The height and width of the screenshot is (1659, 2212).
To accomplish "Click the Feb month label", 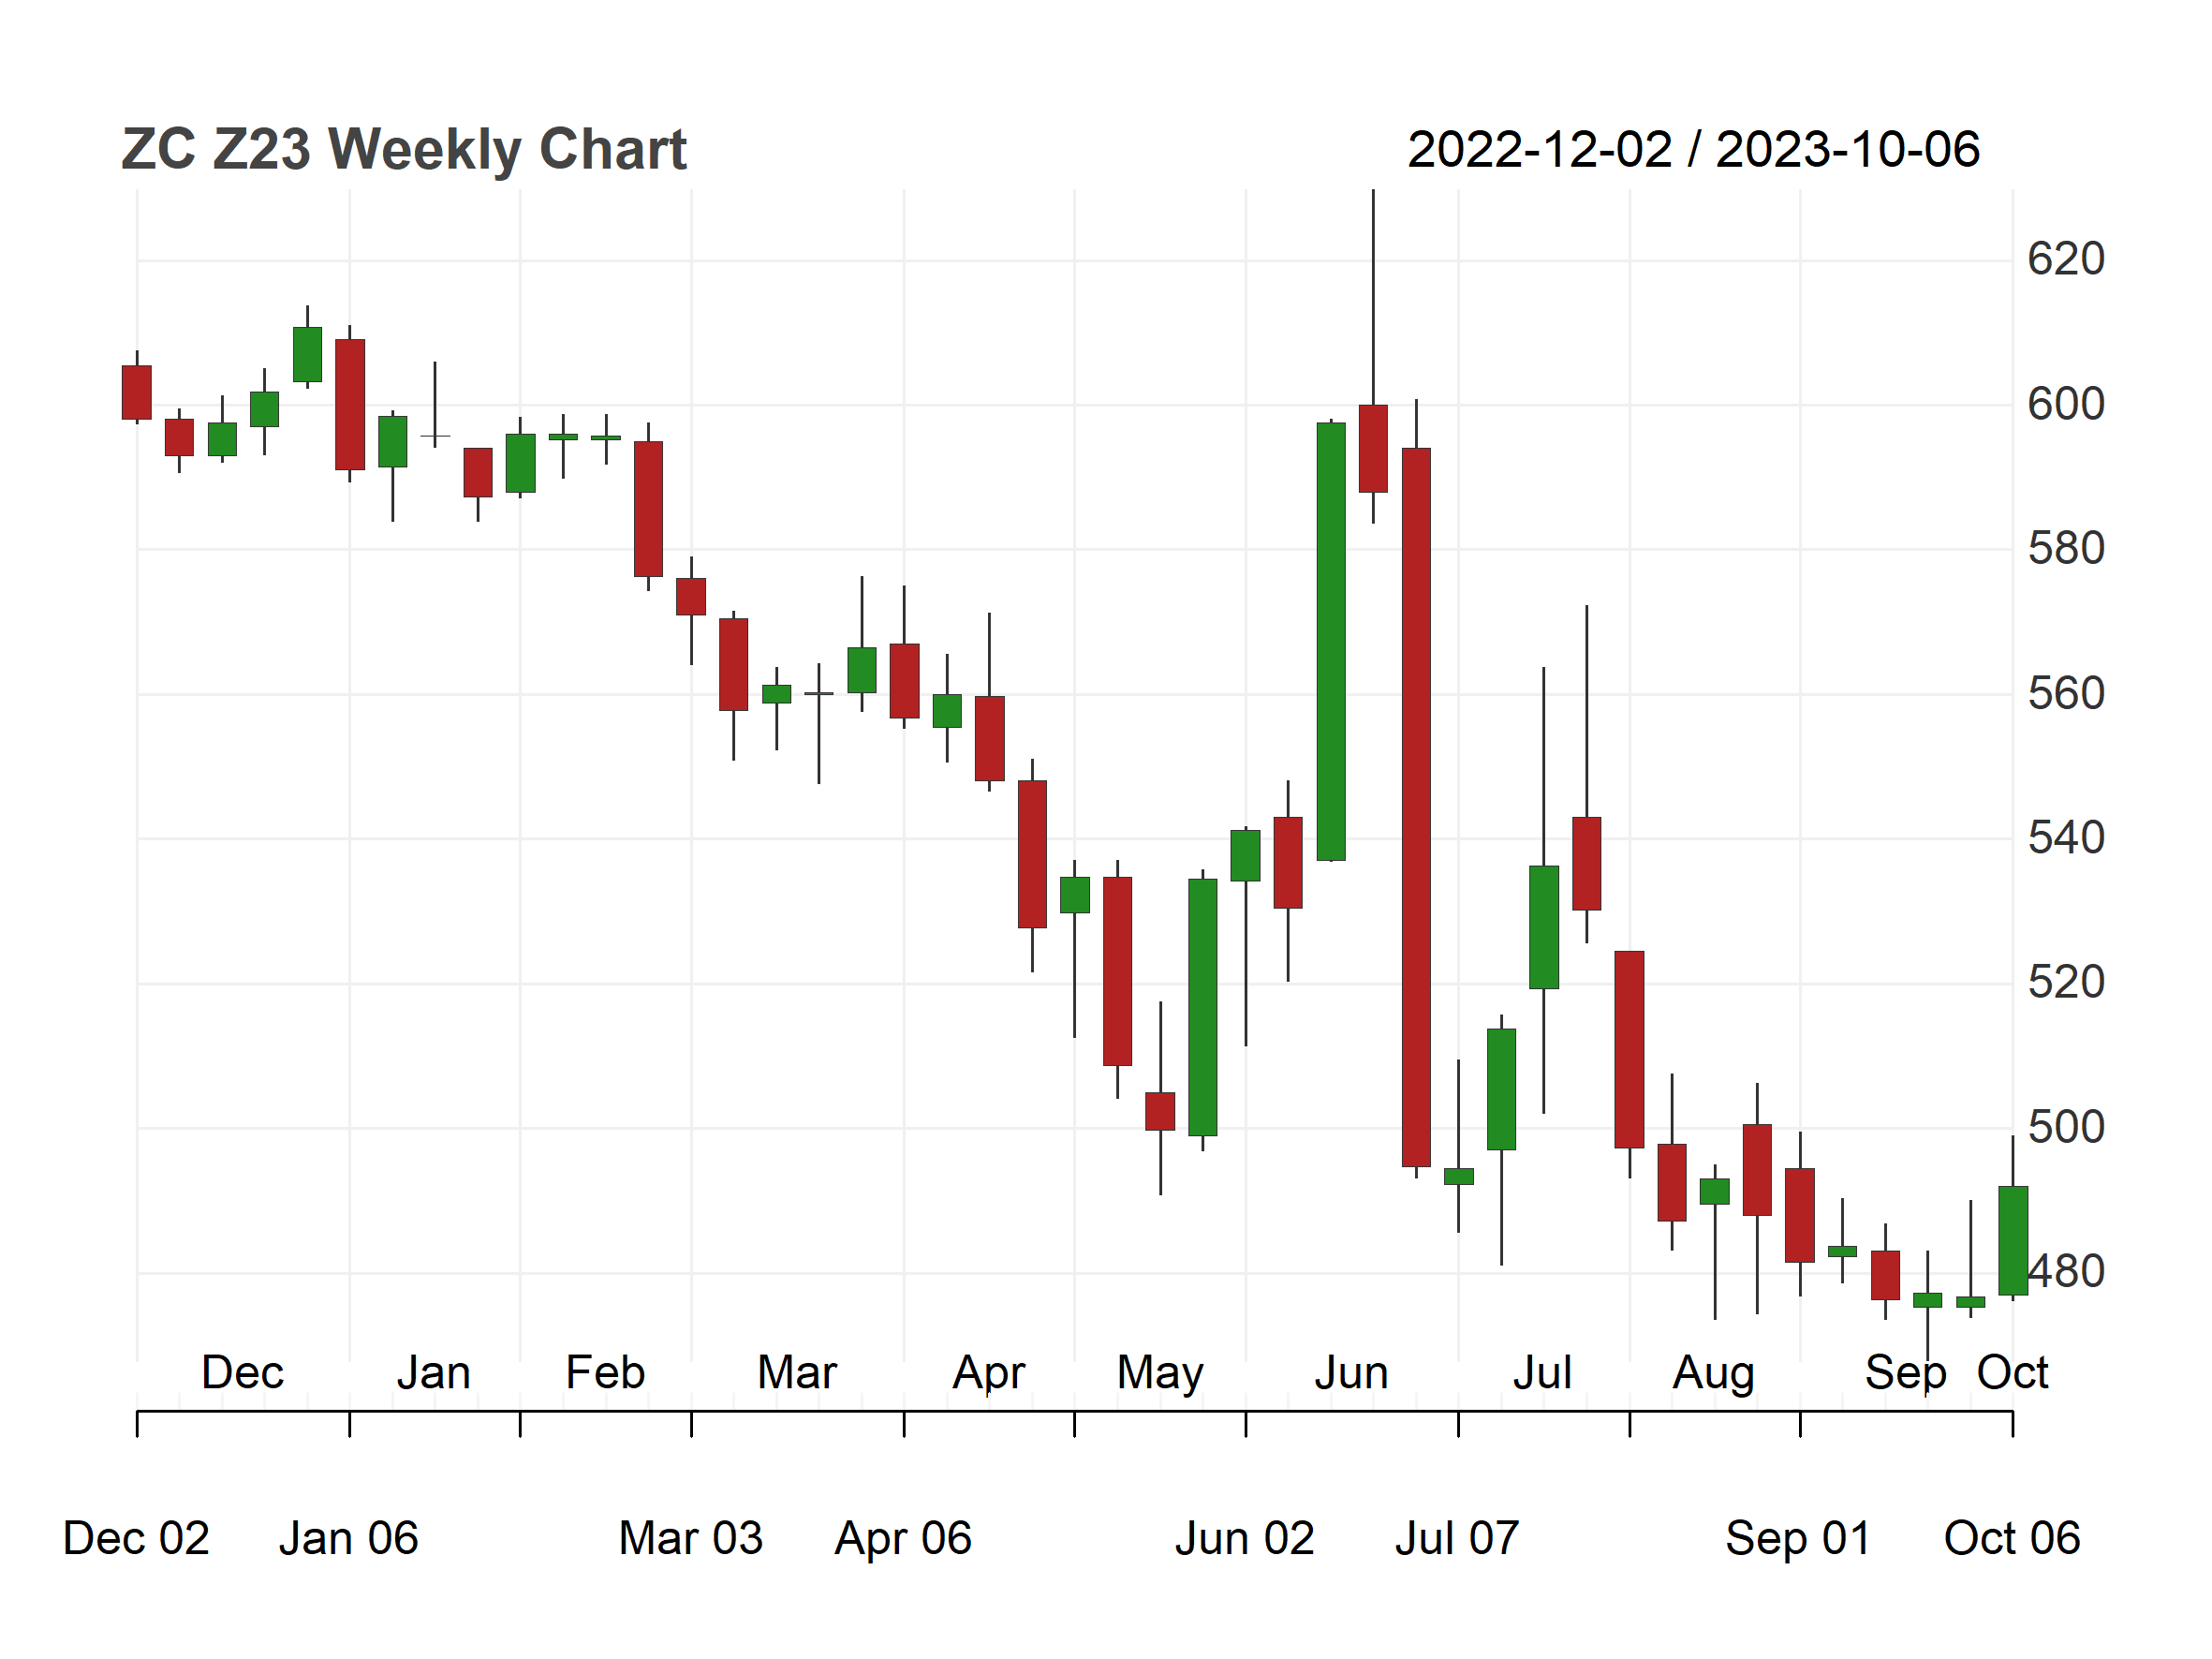I will click(x=605, y=1373).
